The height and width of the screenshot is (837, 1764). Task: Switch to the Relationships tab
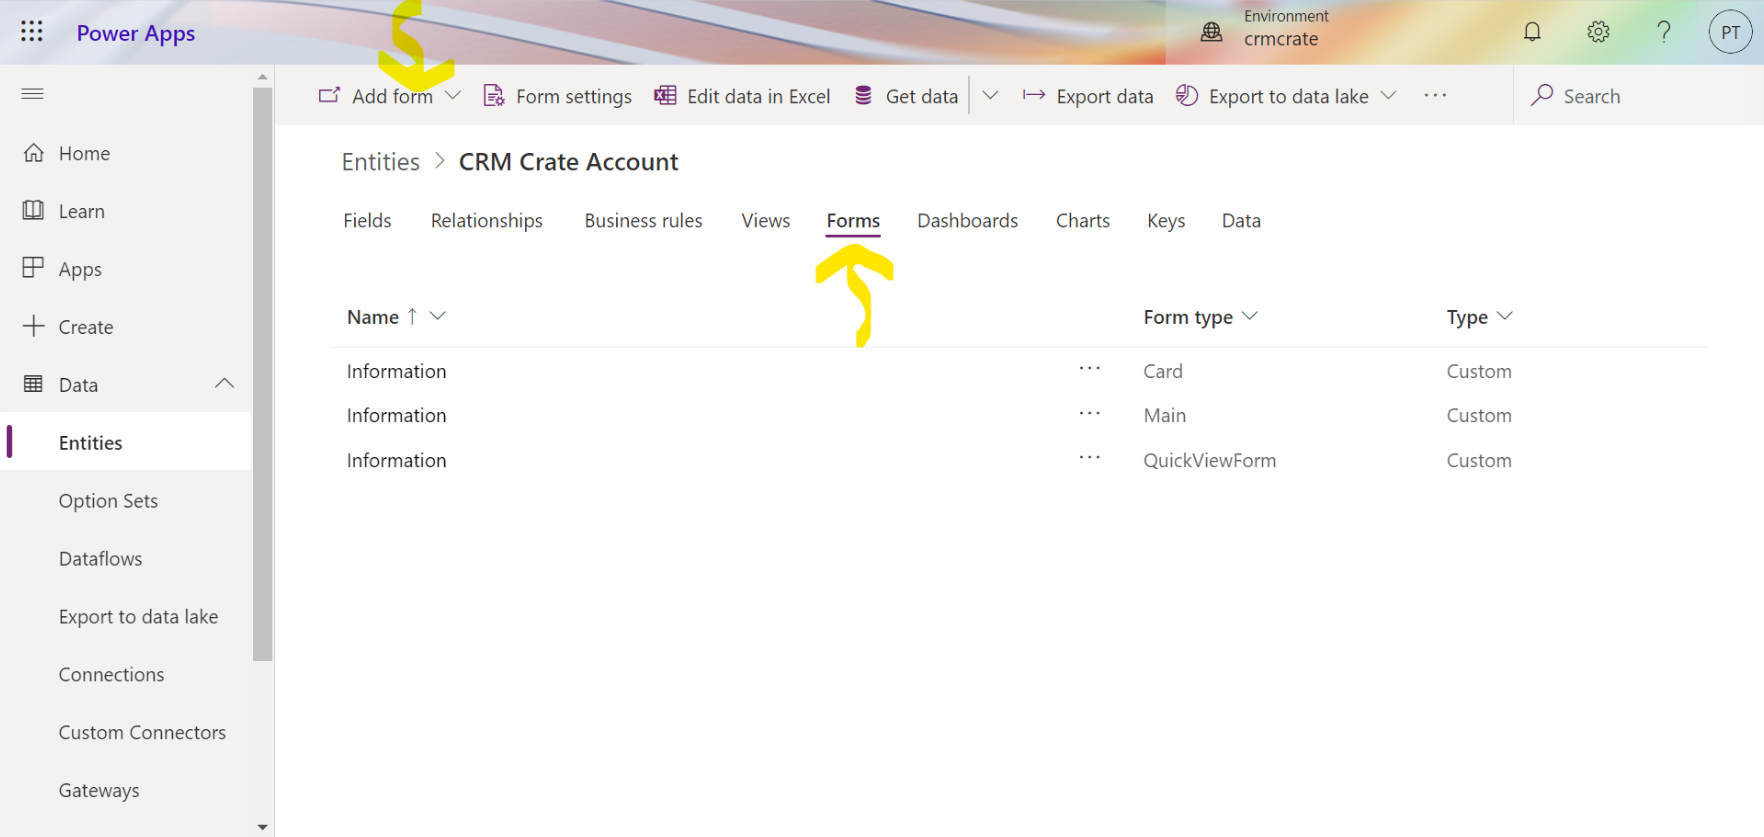(x=487, y=220)
